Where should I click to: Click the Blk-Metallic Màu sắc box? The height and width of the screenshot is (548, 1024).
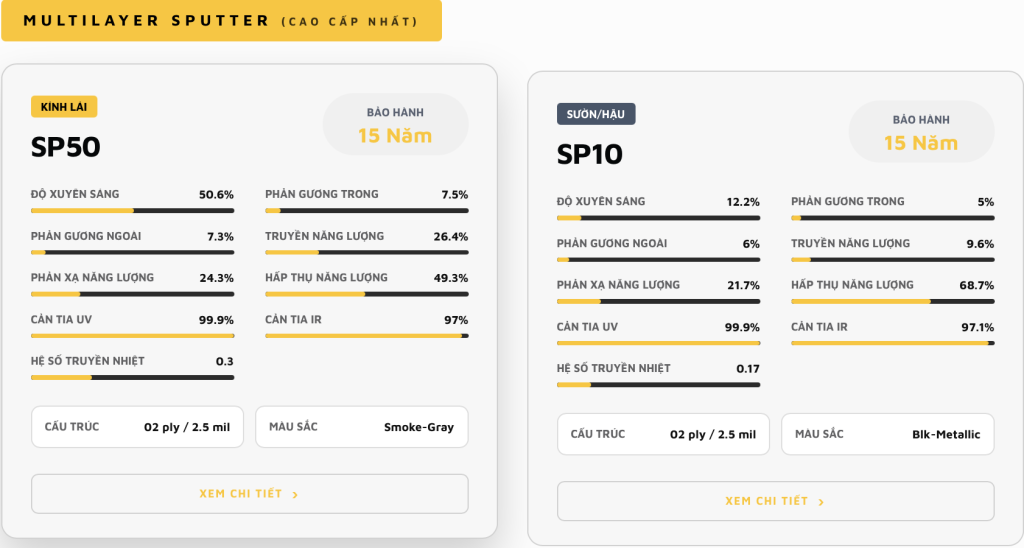[888, 434]
